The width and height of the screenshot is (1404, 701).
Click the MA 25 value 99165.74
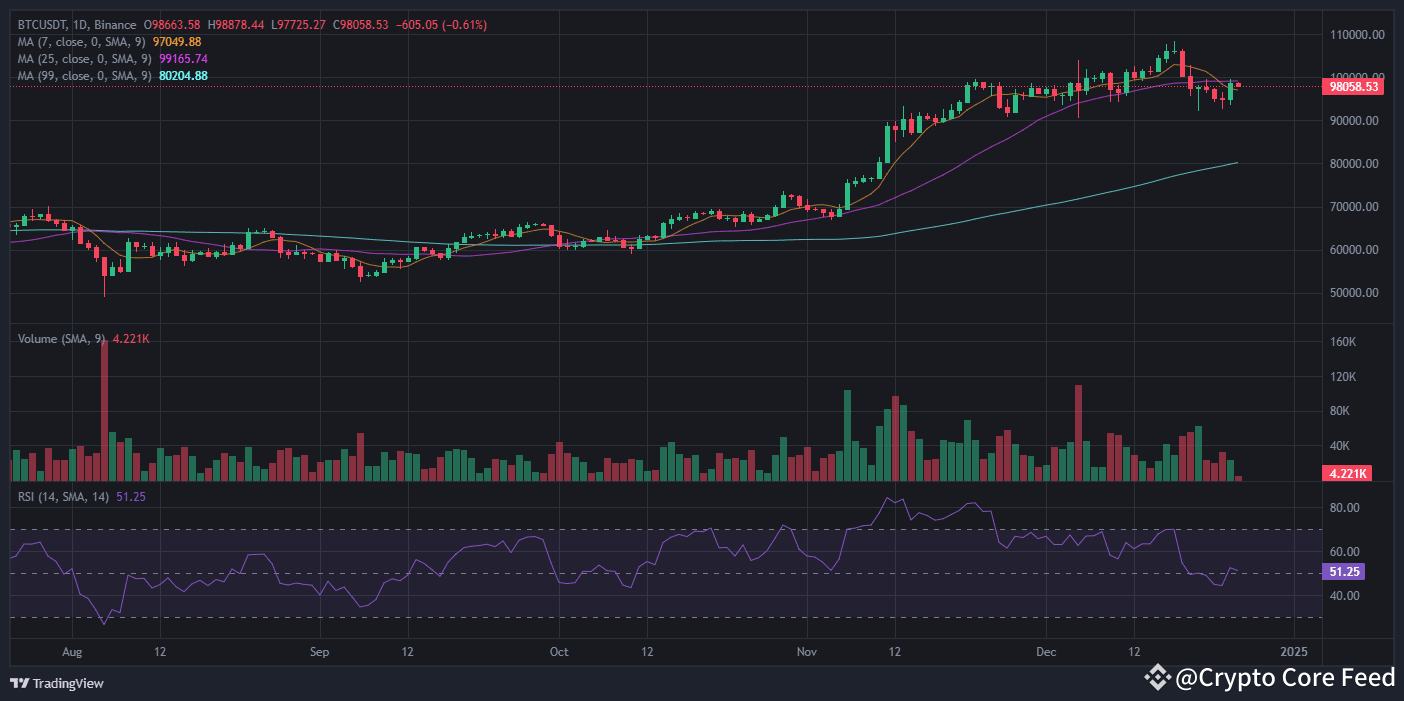(x=183, y=59)
